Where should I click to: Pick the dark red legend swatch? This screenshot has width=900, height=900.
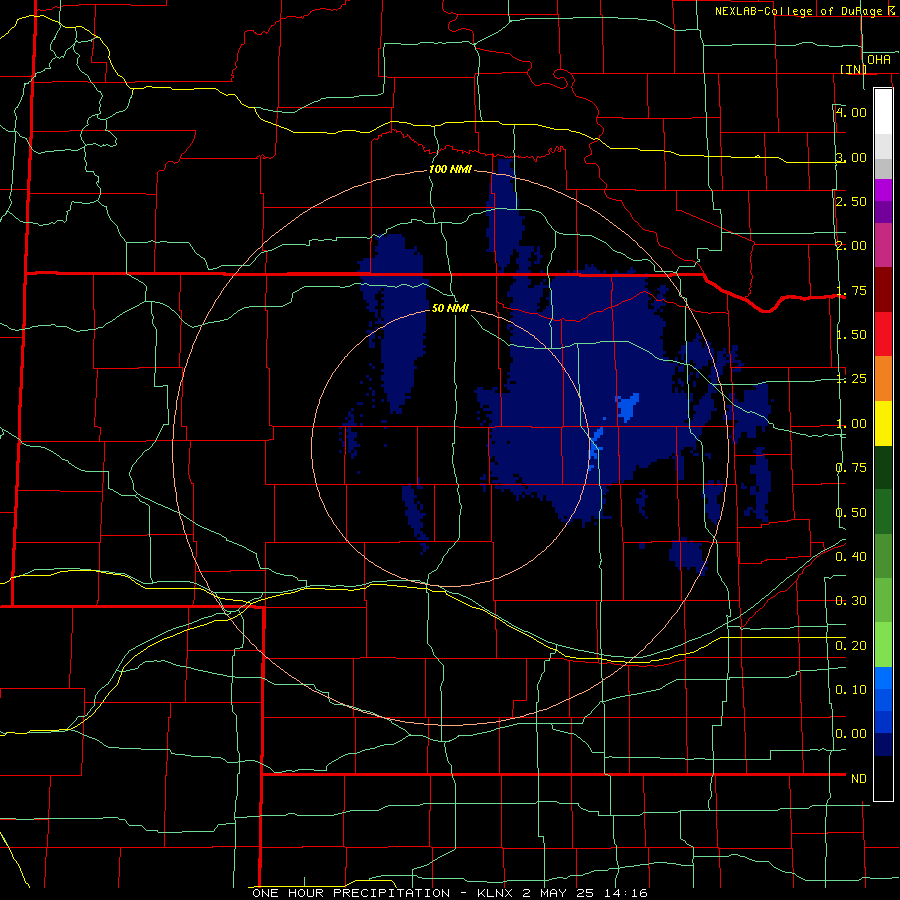click(x=883, y=290)
